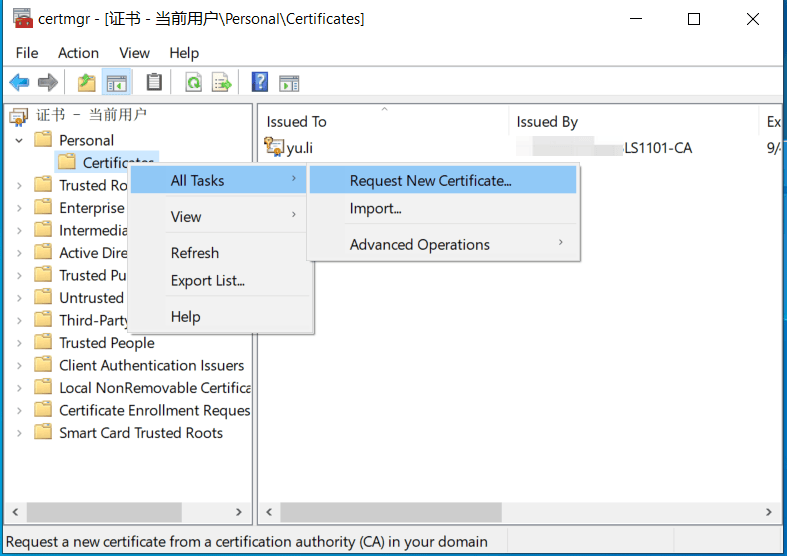Viewport: 787px width, 556px height.
Task: Open the Action menu in menu bar
Action: [78, 53]
